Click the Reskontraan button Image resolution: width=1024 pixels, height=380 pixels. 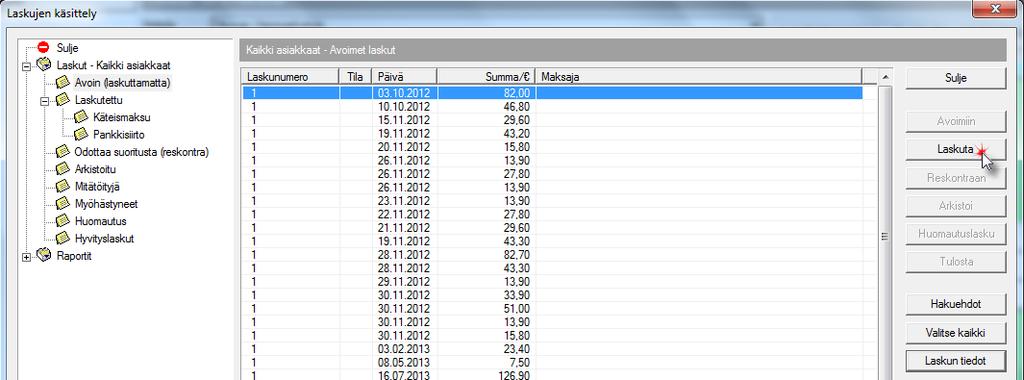point(955,178)
